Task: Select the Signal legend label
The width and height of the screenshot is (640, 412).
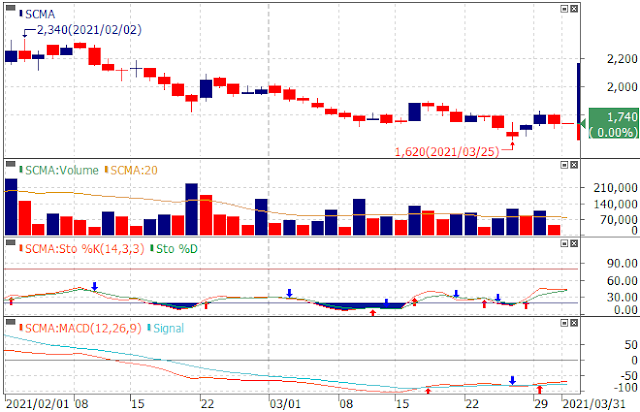Action: click(166, 328)
